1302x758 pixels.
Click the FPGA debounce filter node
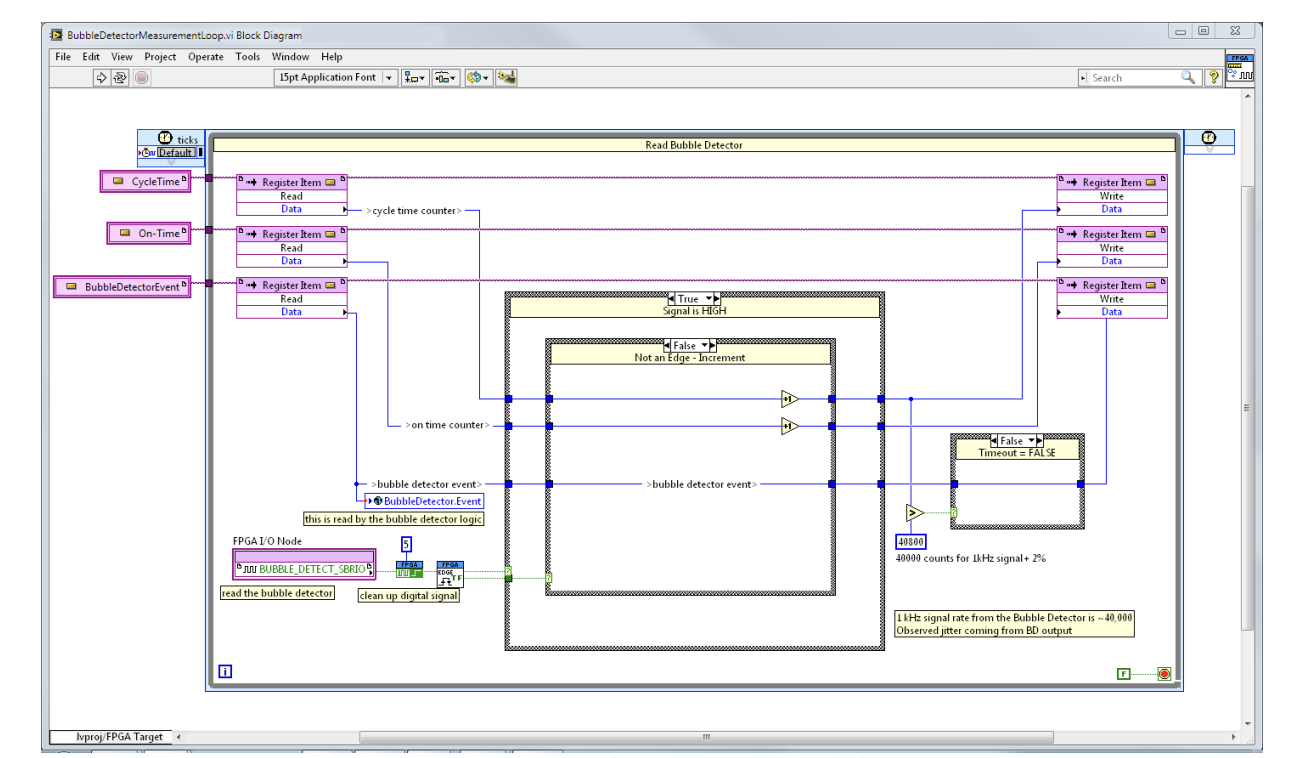(x=409, y=569)
